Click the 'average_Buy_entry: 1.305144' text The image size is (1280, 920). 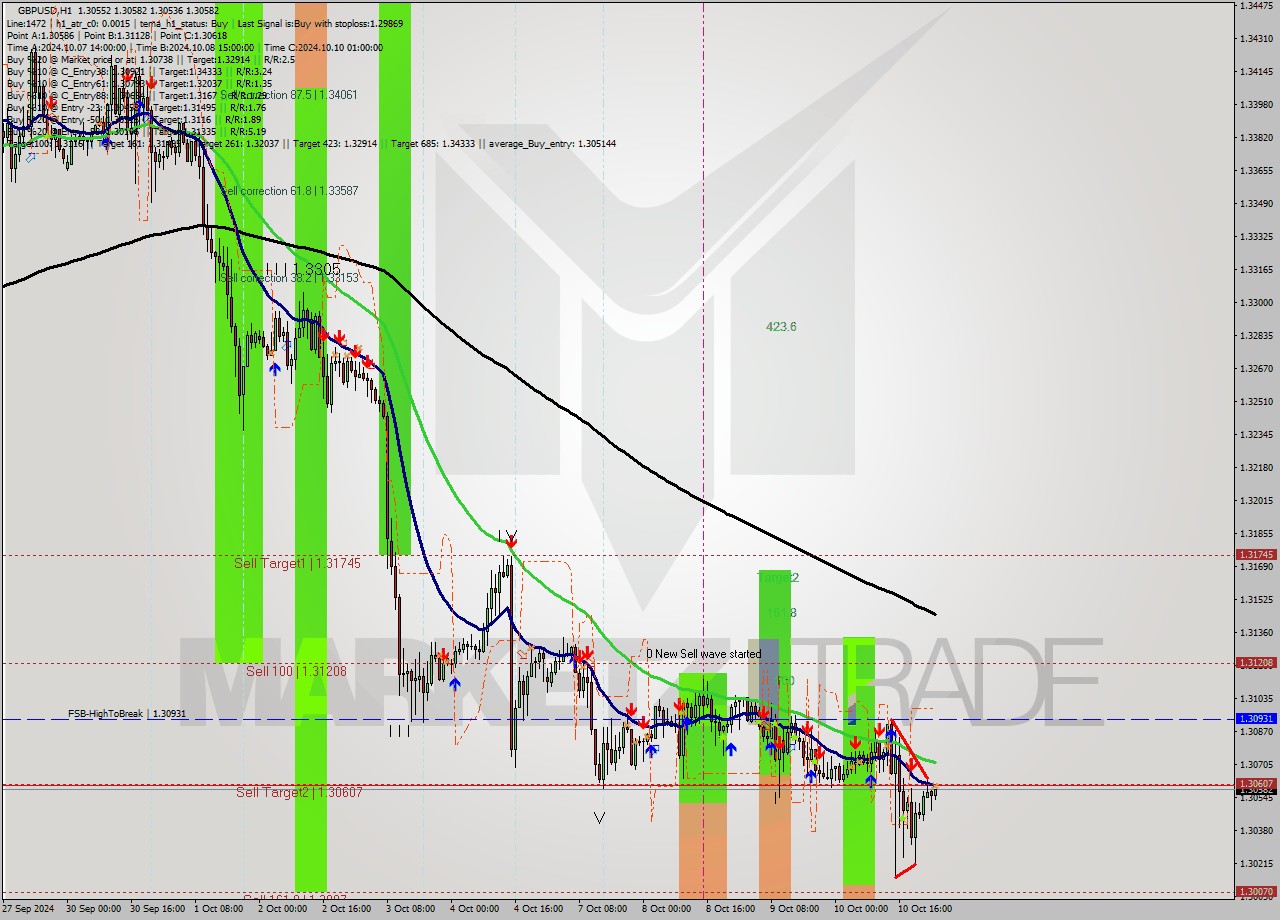pyautogui.click(x=552, y=143)
